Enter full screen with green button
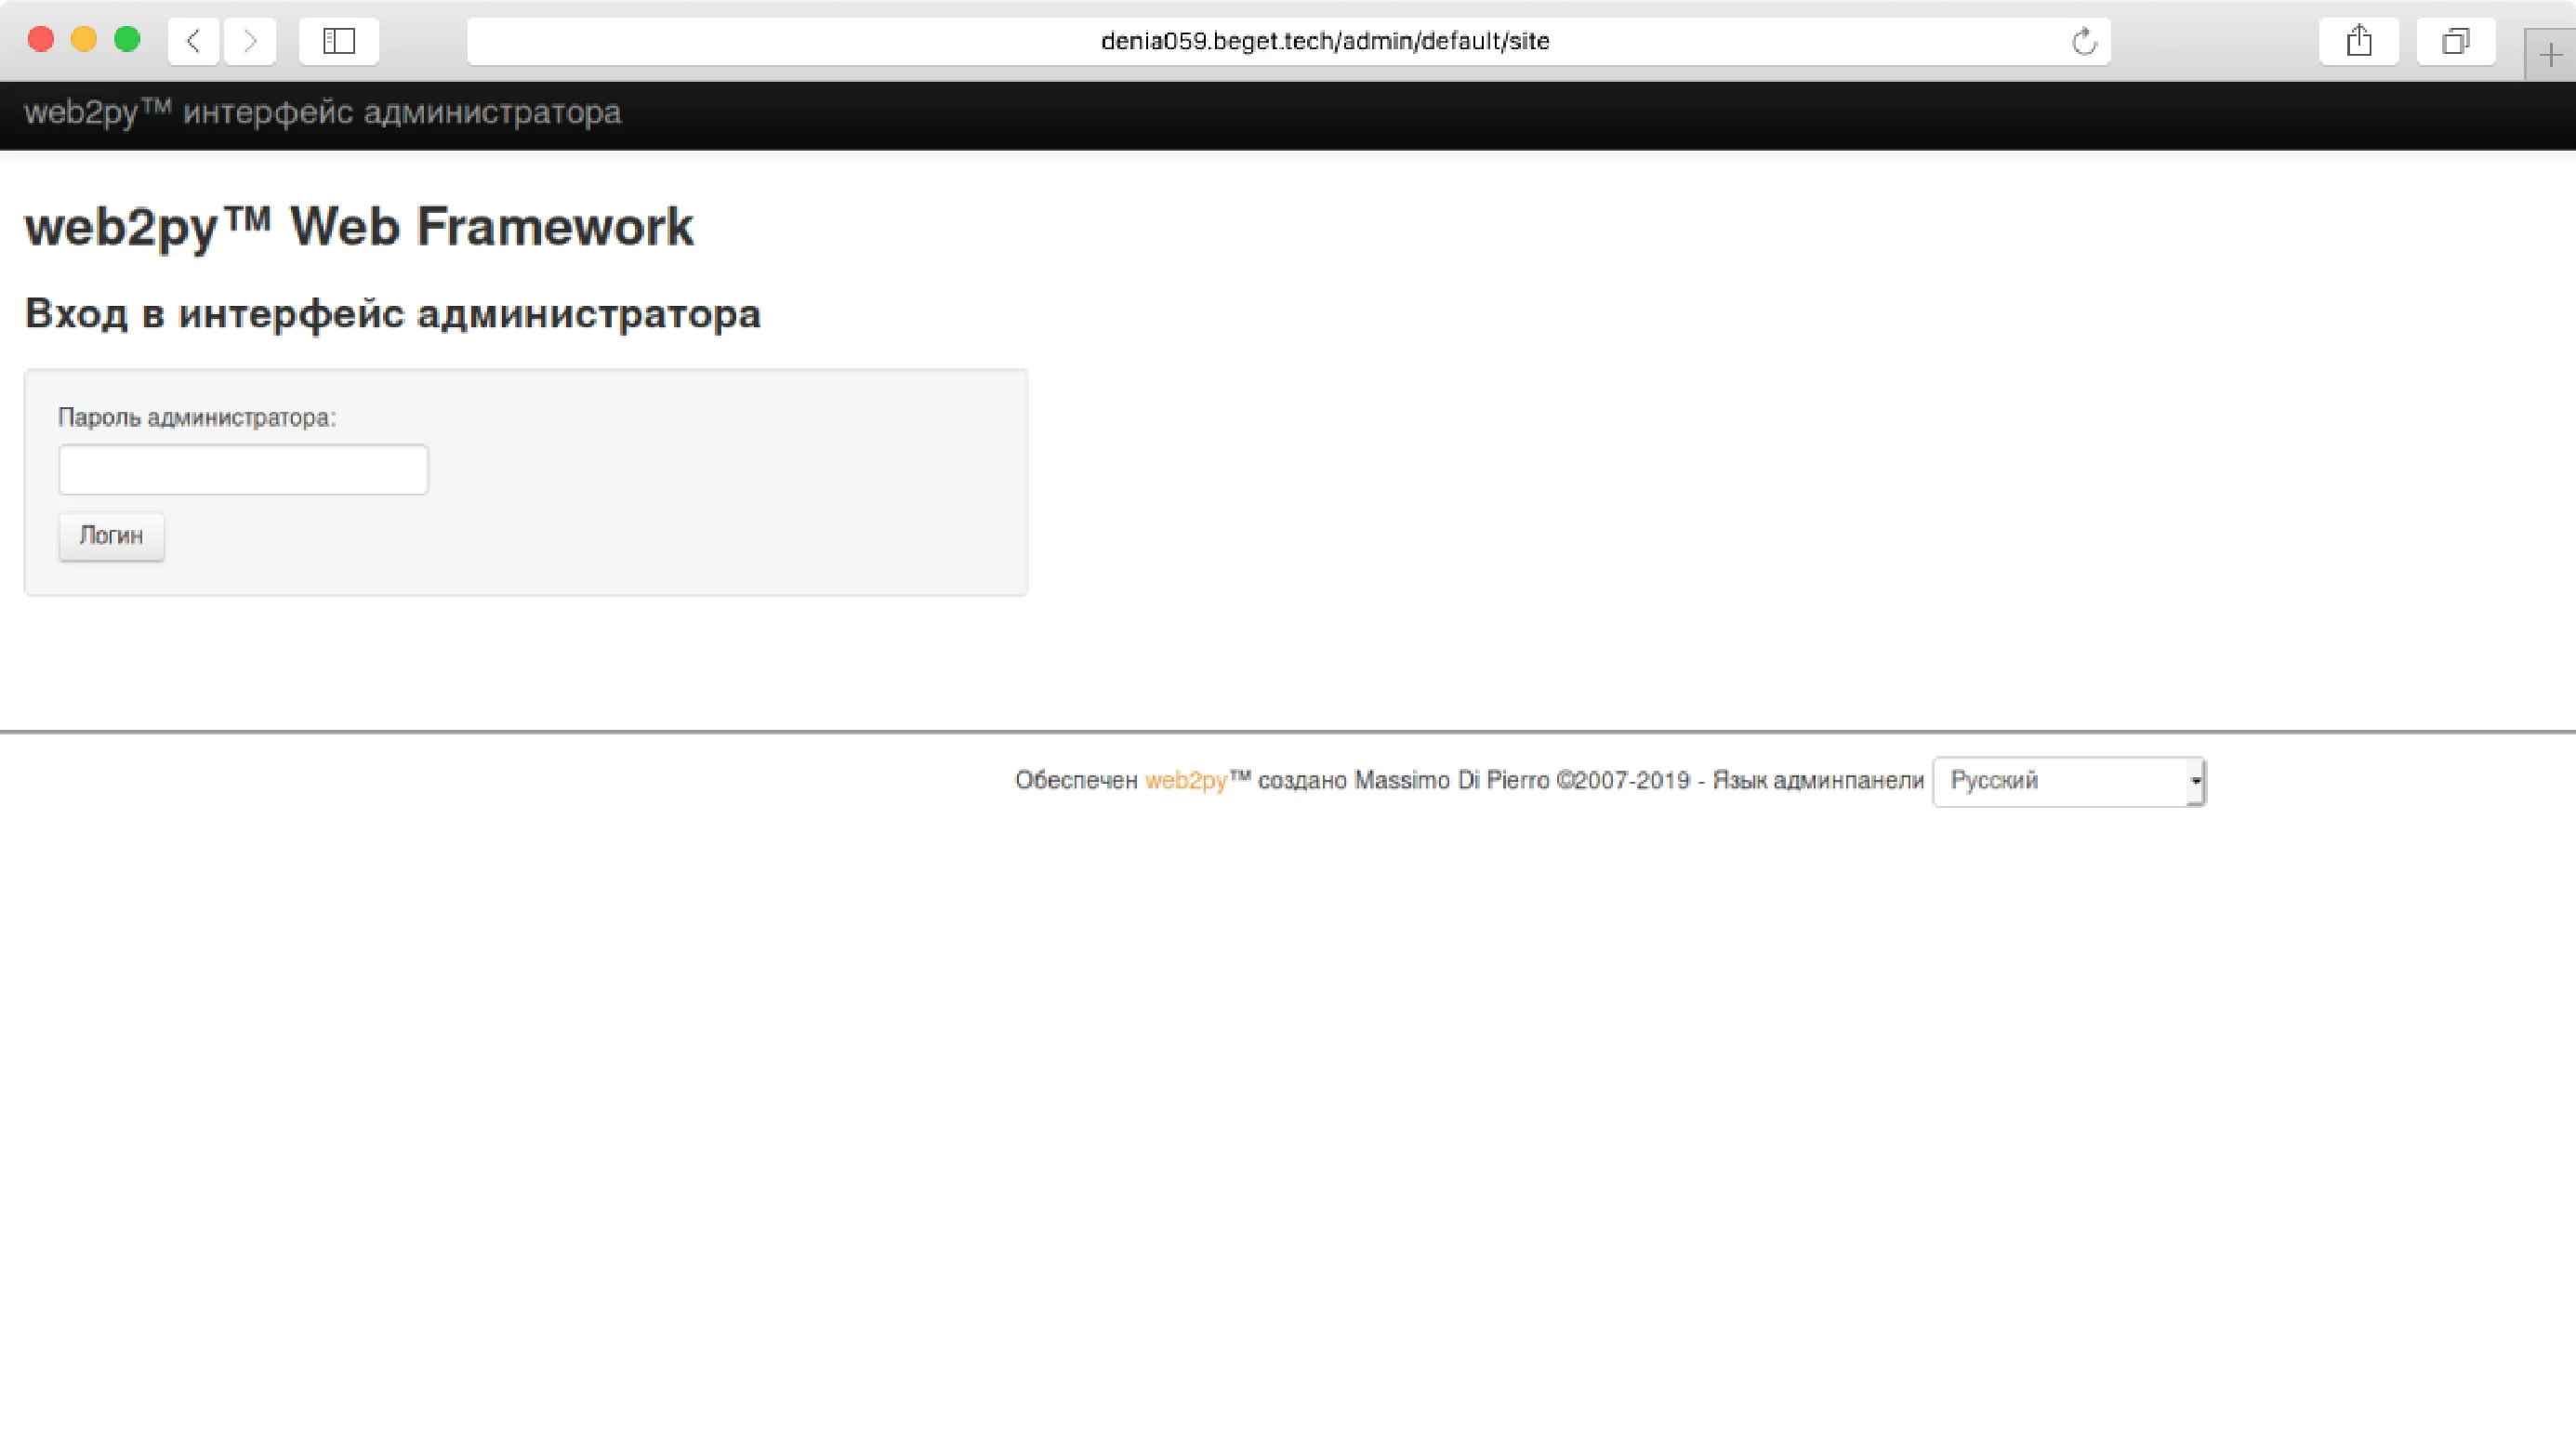 127,39
